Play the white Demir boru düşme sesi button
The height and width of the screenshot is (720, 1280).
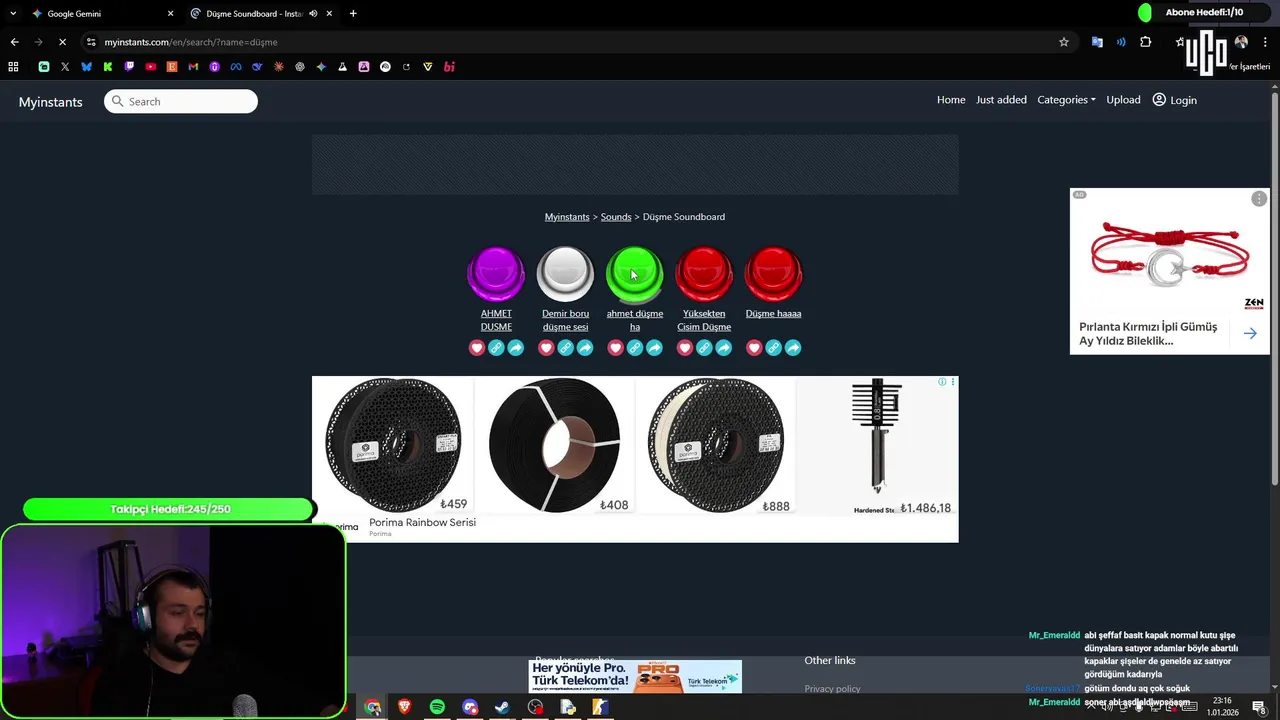(x=565, y=274)
